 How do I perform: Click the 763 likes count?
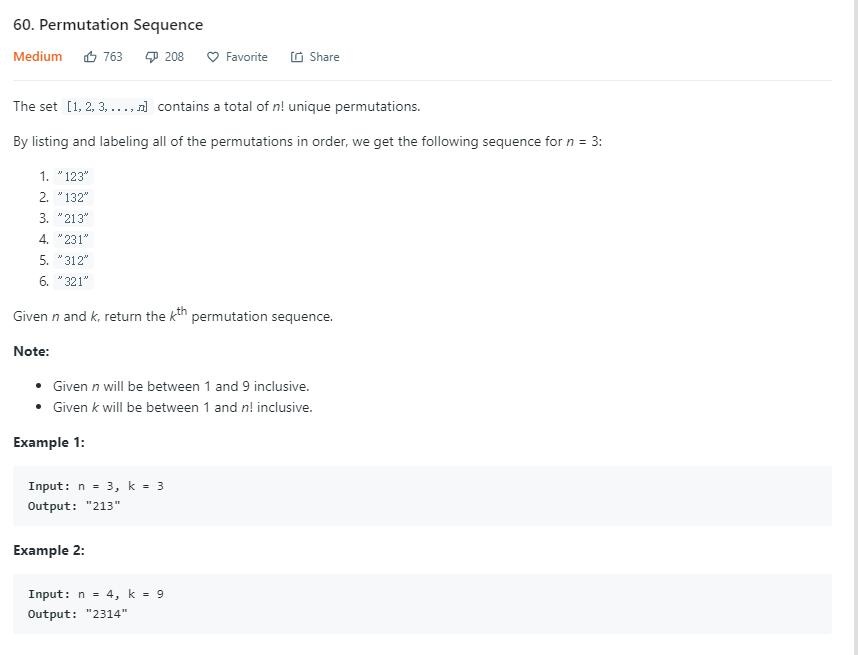113,57
